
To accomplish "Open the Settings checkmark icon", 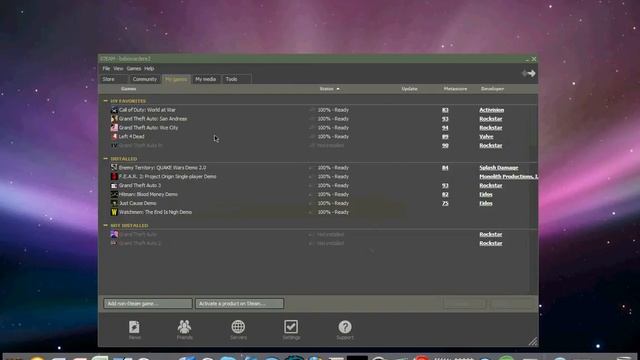I will 291,327.
